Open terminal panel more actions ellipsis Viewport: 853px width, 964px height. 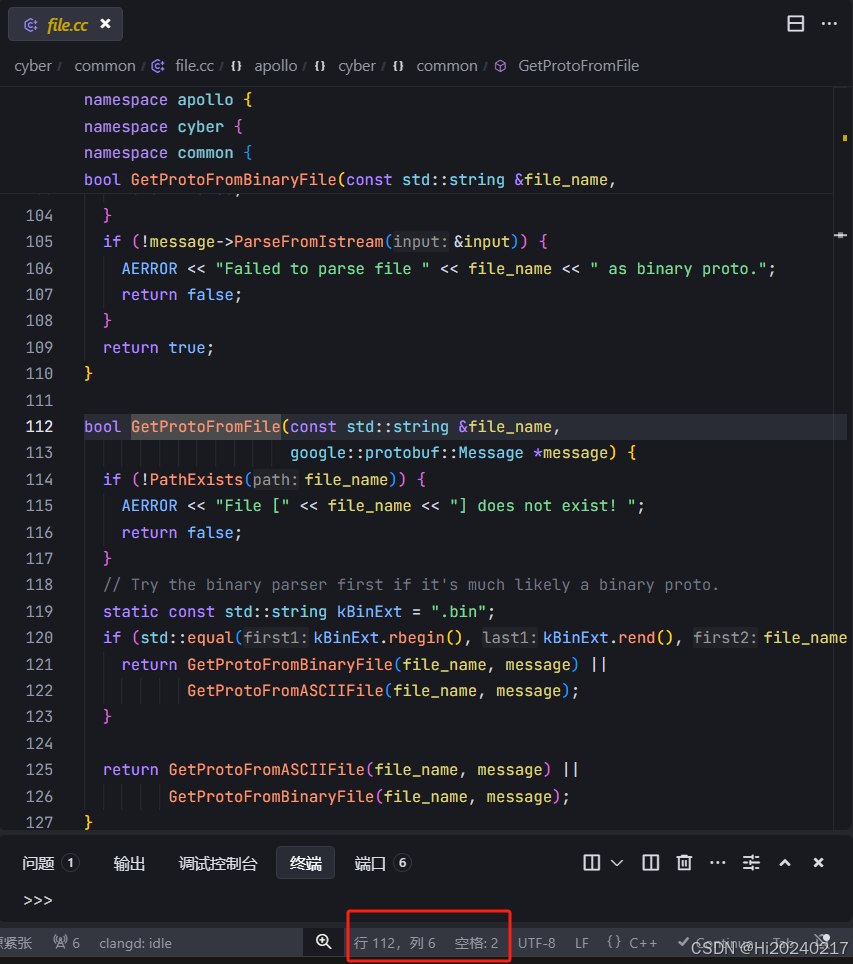(x=717, y=863)
